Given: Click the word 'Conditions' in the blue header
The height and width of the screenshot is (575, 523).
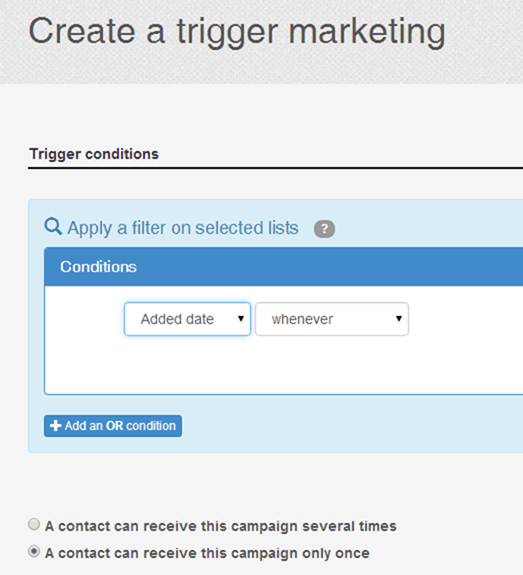Looking at the screenshot, I should (x=98, y=267).
